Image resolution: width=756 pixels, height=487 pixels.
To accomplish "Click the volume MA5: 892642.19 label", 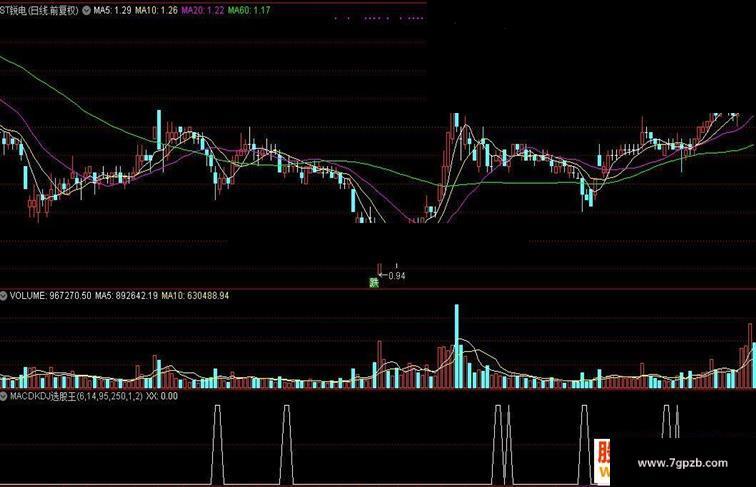I will (126, 296).
